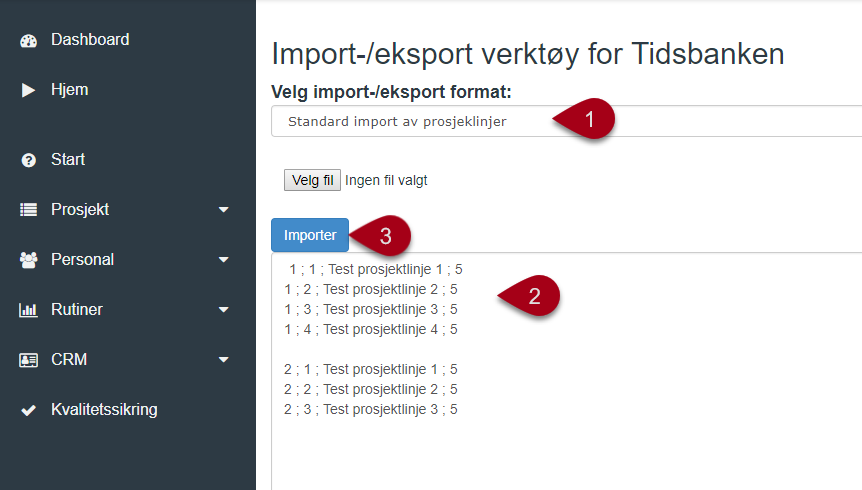This screenshot has width=862, height=490.
Task: Expand the Personal submenu arrow
Action: coord(223,260)
